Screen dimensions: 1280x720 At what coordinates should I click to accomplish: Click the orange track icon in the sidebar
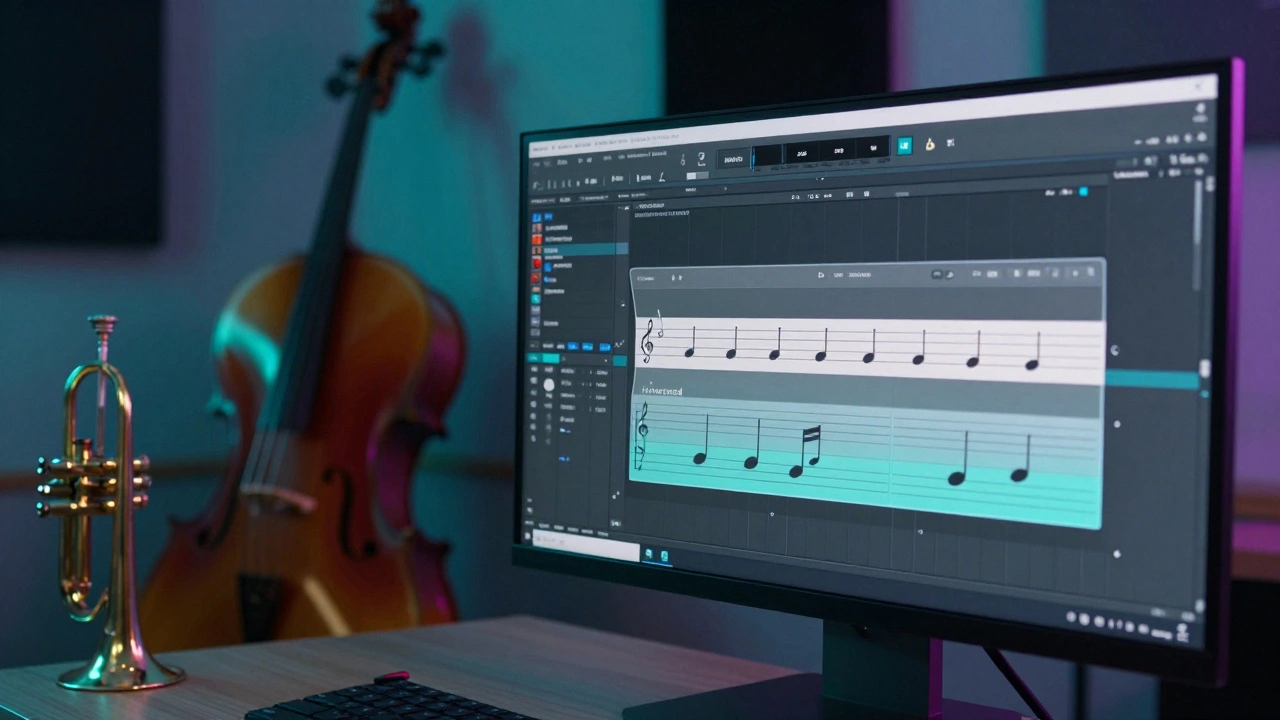pyautogui.click(x=536, y=238)
